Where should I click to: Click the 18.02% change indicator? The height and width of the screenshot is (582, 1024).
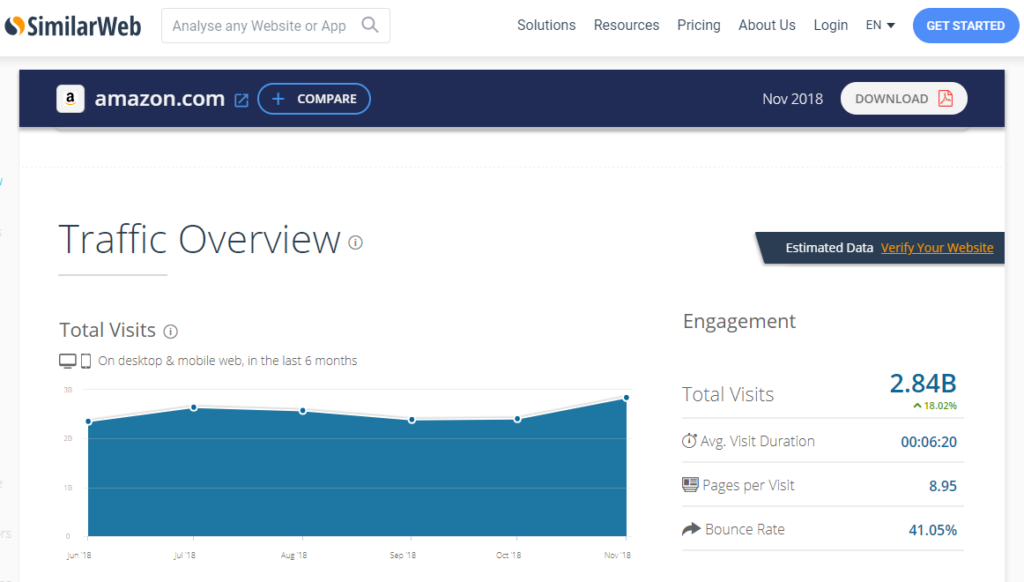[x=935, y=406]
